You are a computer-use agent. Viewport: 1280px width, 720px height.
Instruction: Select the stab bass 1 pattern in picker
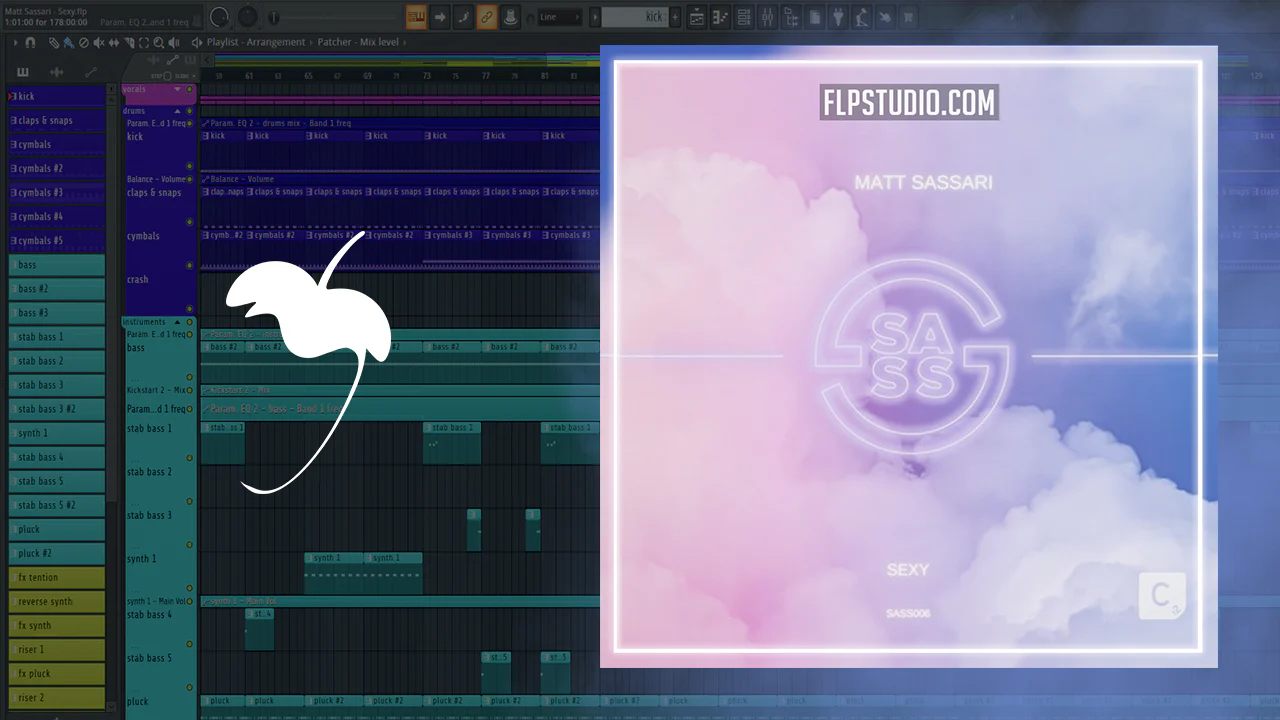pyautogui.click(x=56, y=337)
